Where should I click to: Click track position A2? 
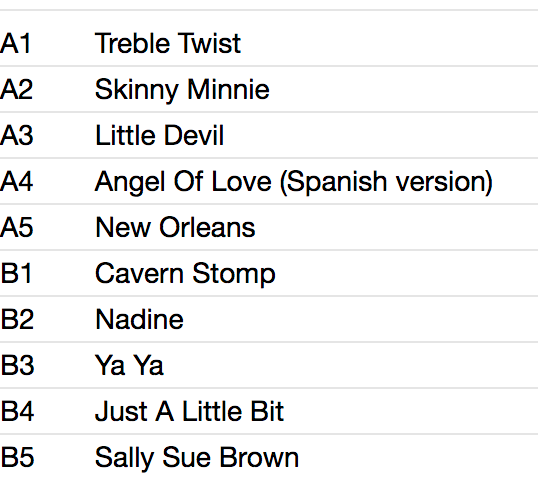[x=16, y=89]
